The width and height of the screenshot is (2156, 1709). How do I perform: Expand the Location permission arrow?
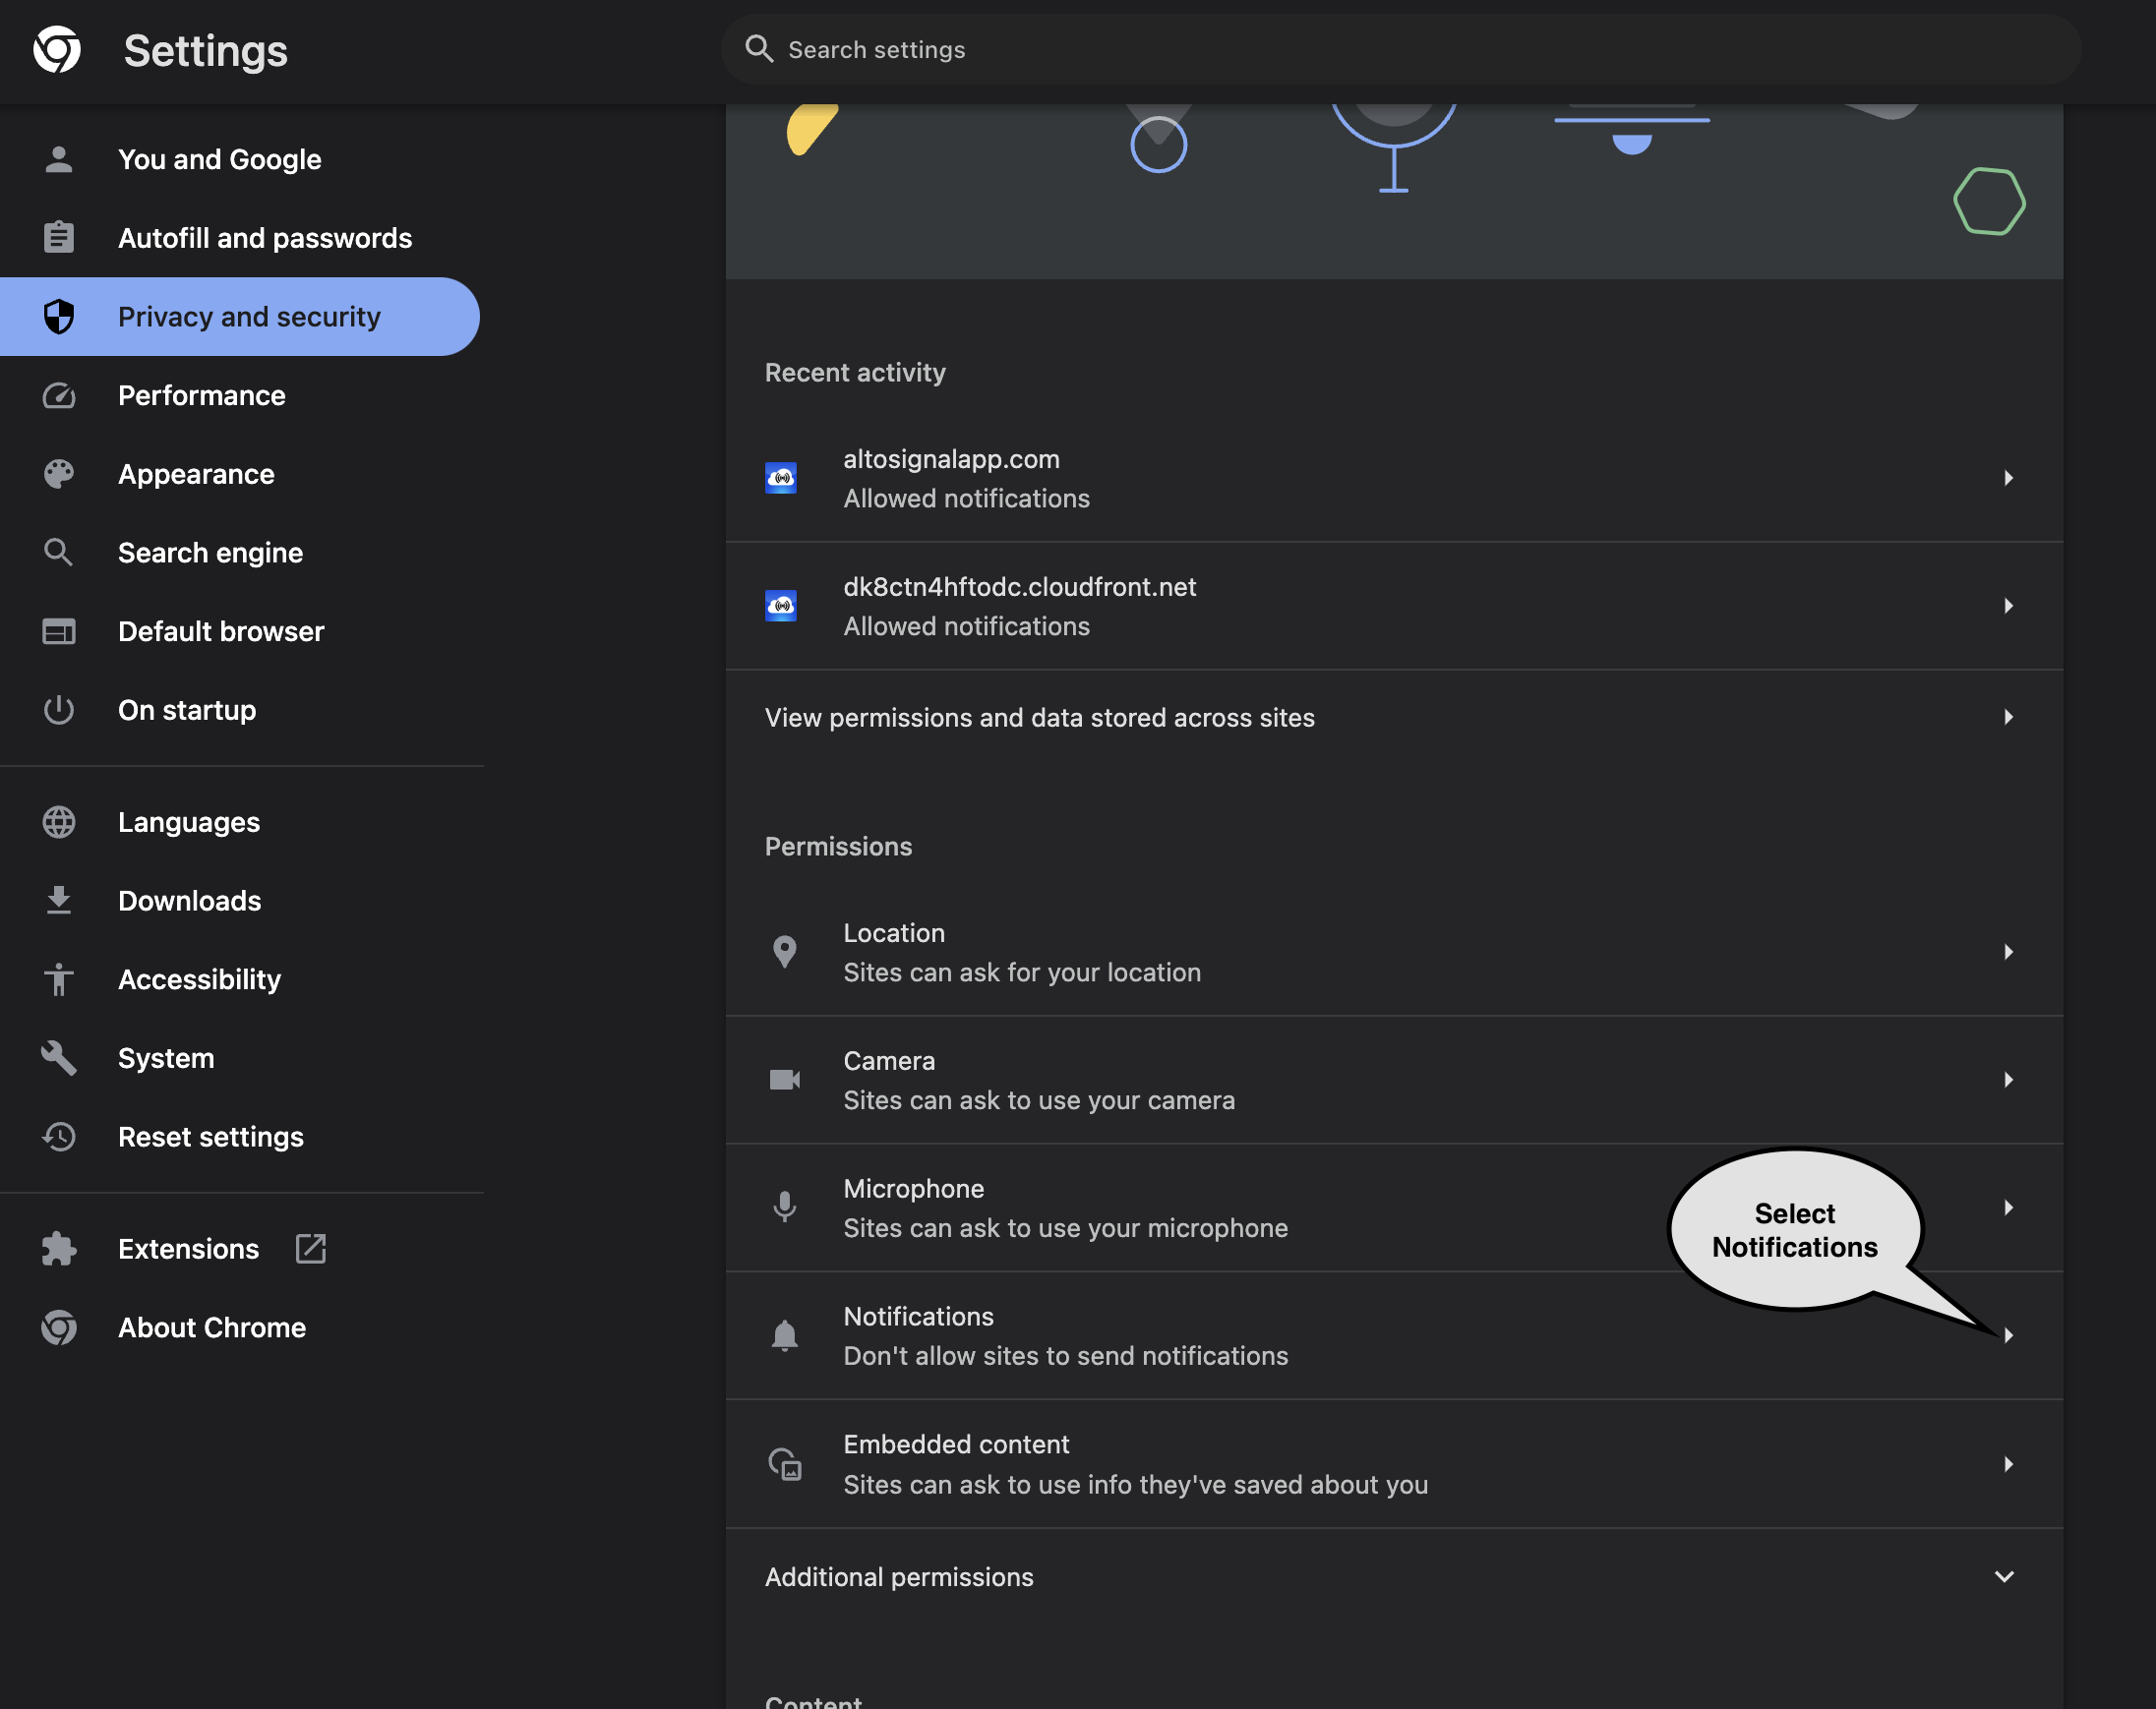click(x=2007, y=951)
